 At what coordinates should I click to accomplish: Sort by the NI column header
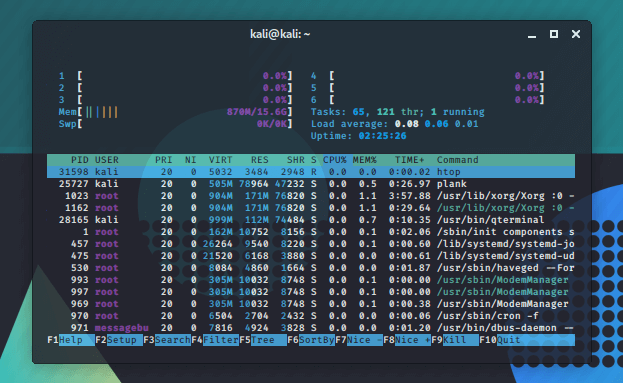click(190, 160)
